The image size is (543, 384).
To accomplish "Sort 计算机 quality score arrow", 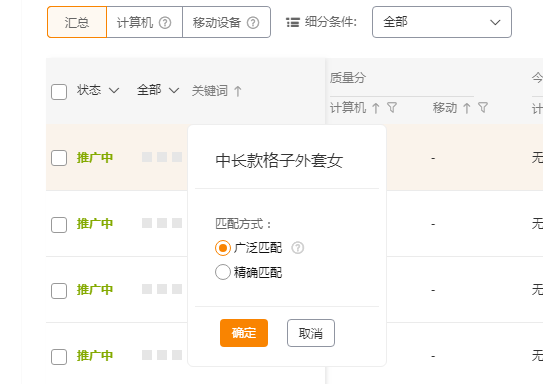I will pos(376,108).
